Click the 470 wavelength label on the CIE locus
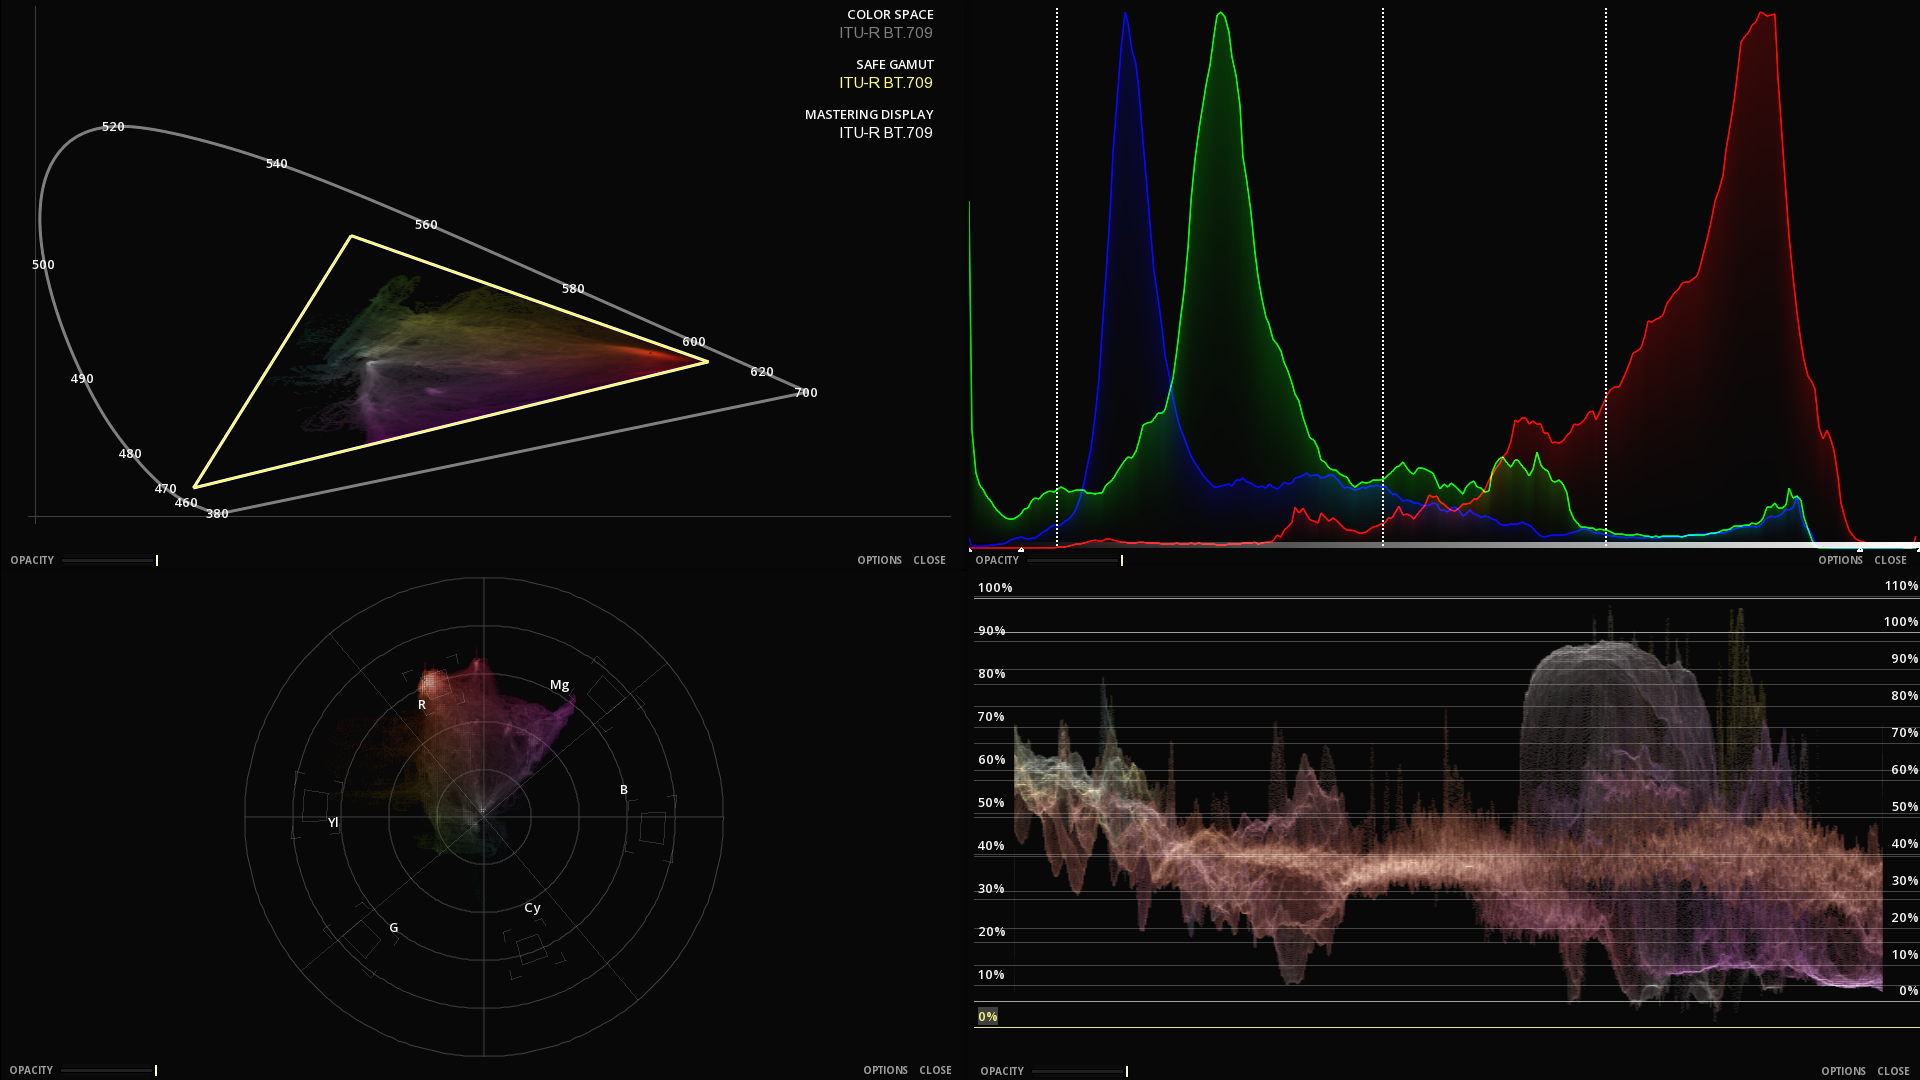 click(x=165, y=489)
